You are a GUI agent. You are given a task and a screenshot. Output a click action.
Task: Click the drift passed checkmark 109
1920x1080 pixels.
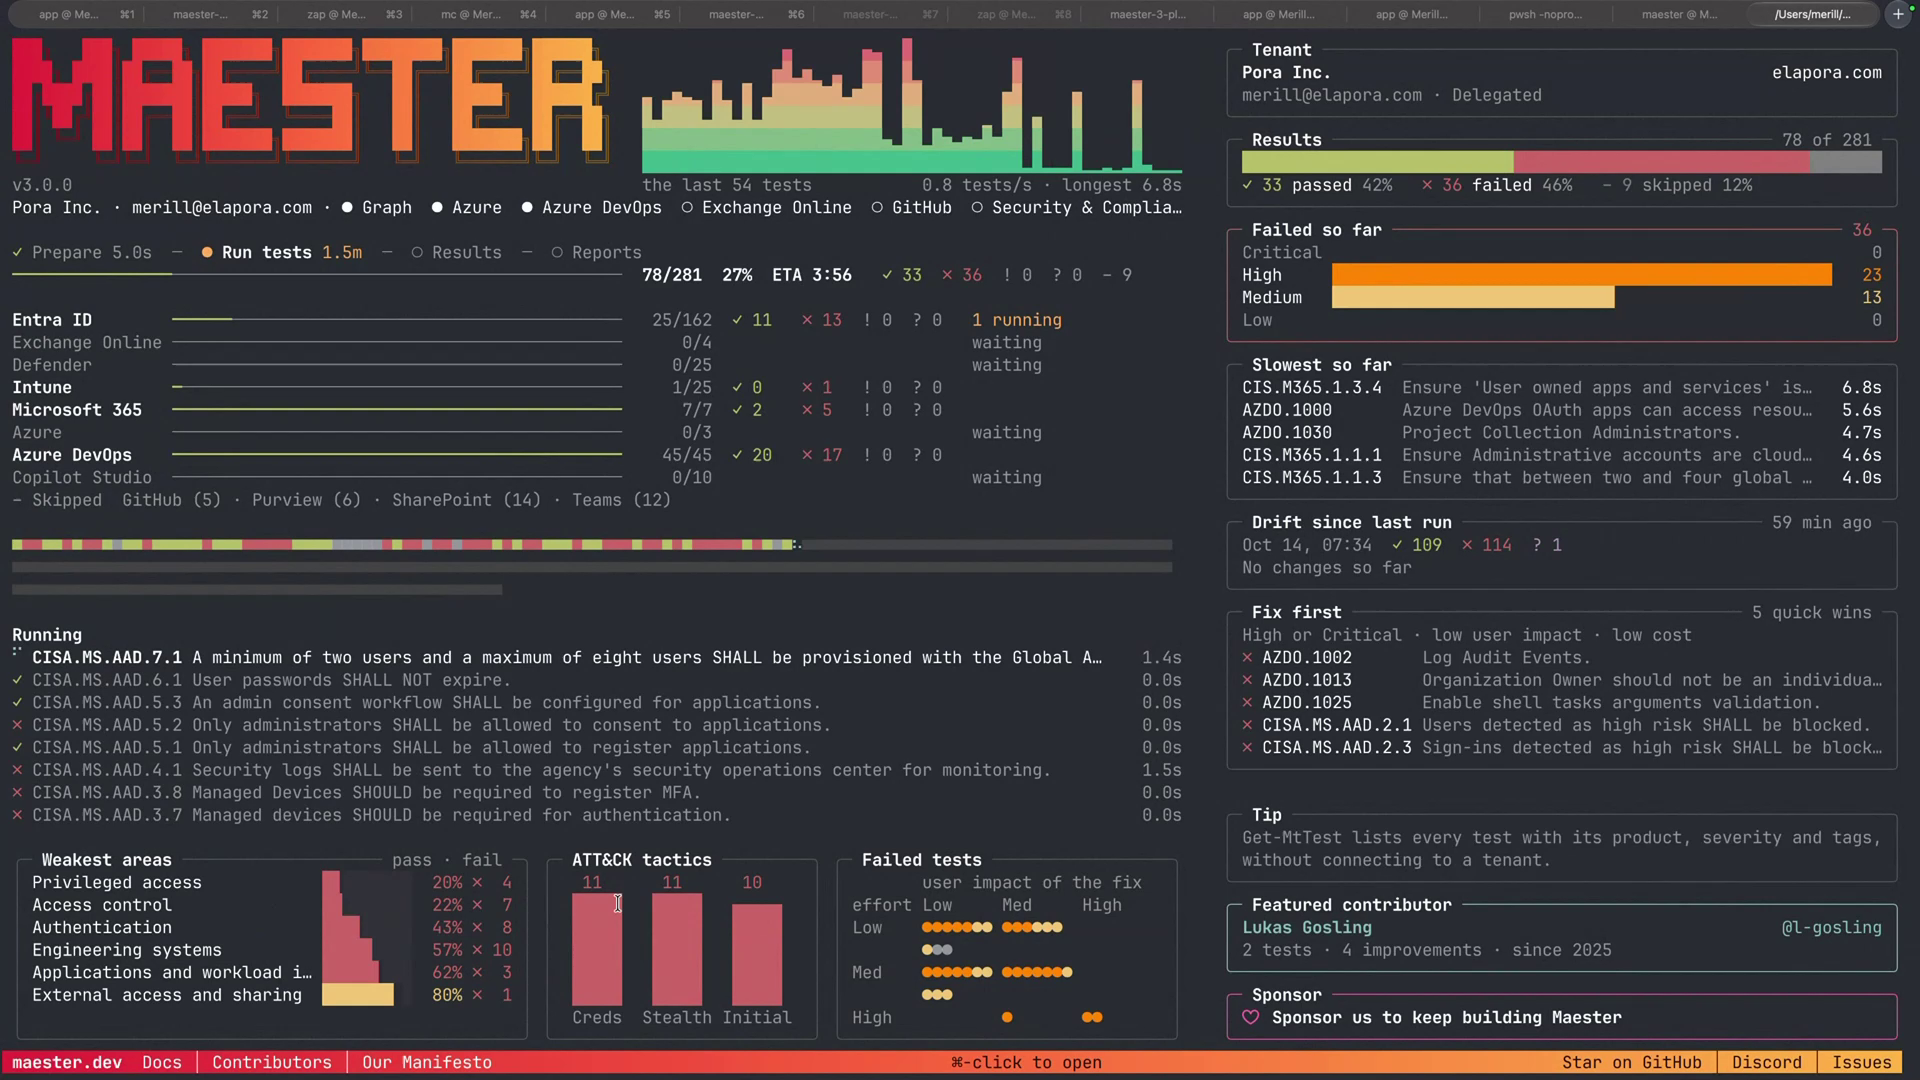click(1397, 545)
